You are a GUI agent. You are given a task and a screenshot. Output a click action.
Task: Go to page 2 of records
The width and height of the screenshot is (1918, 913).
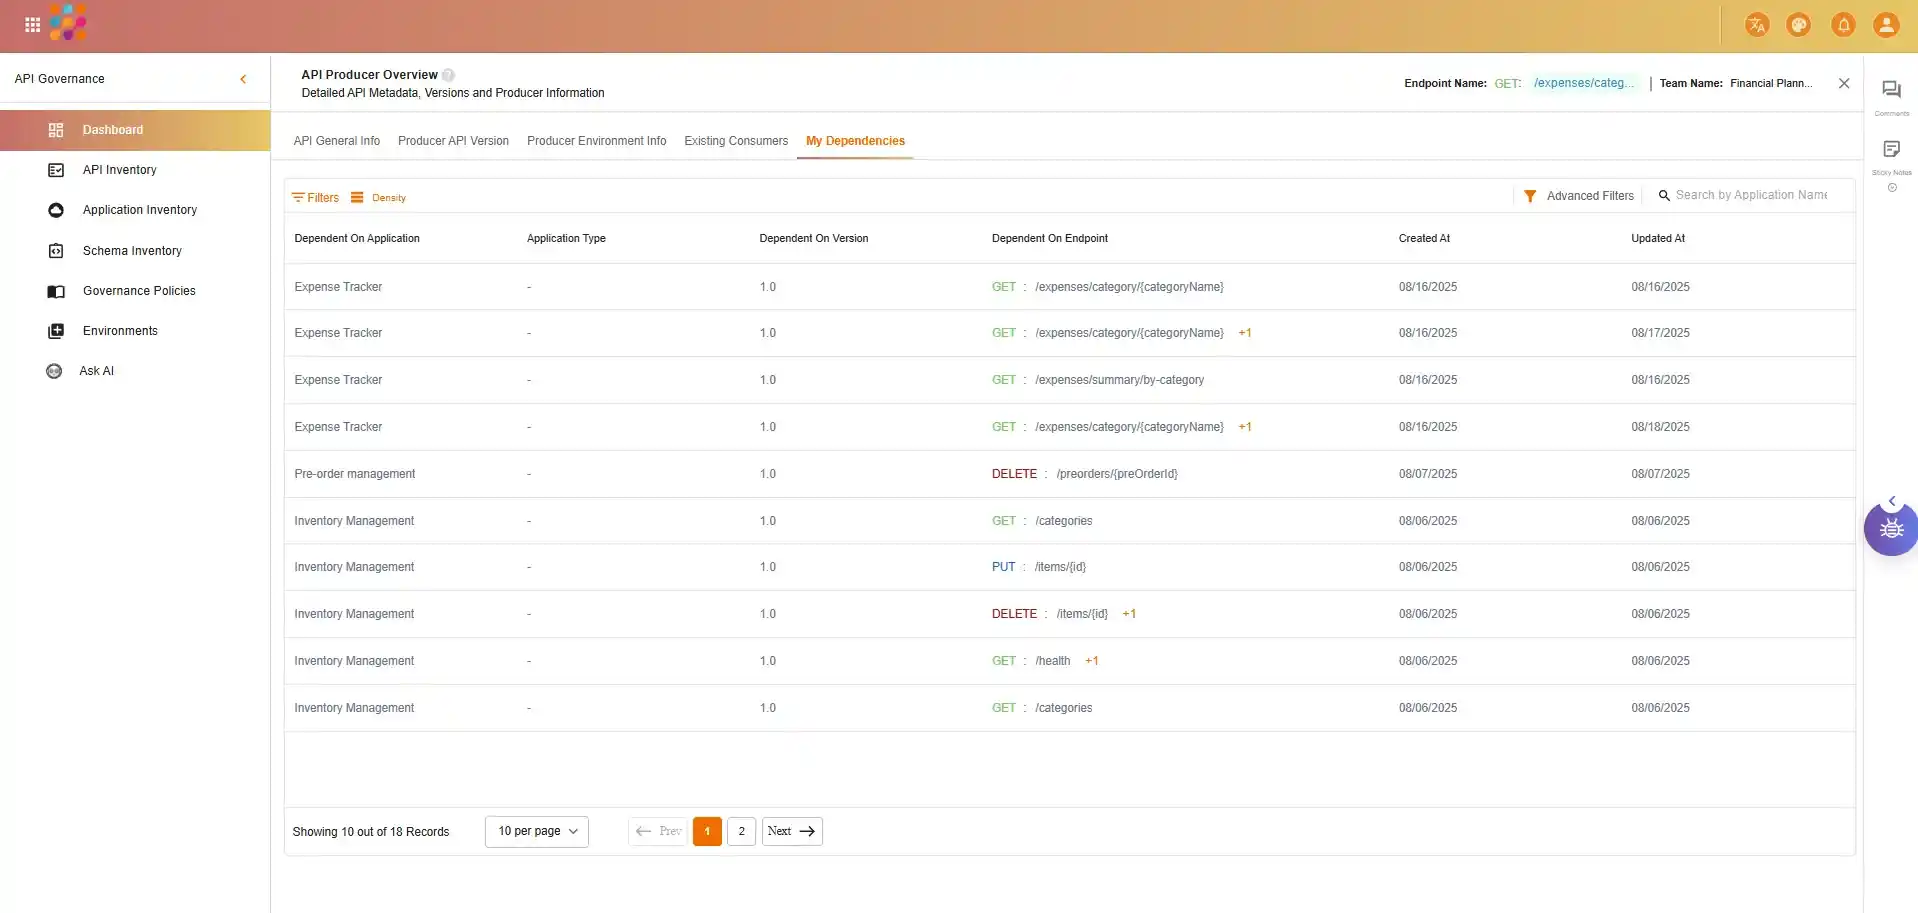[741, 831]
